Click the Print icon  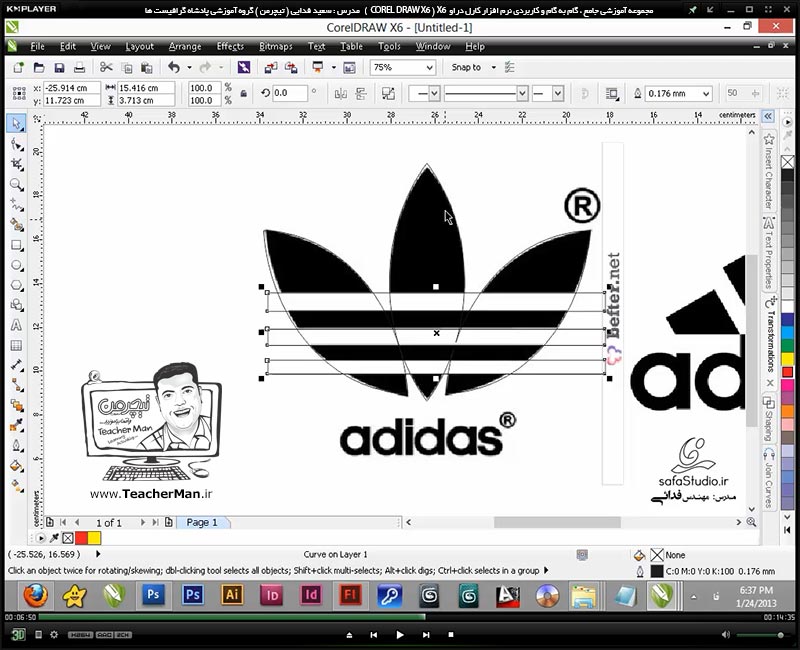tap(79, 67)
